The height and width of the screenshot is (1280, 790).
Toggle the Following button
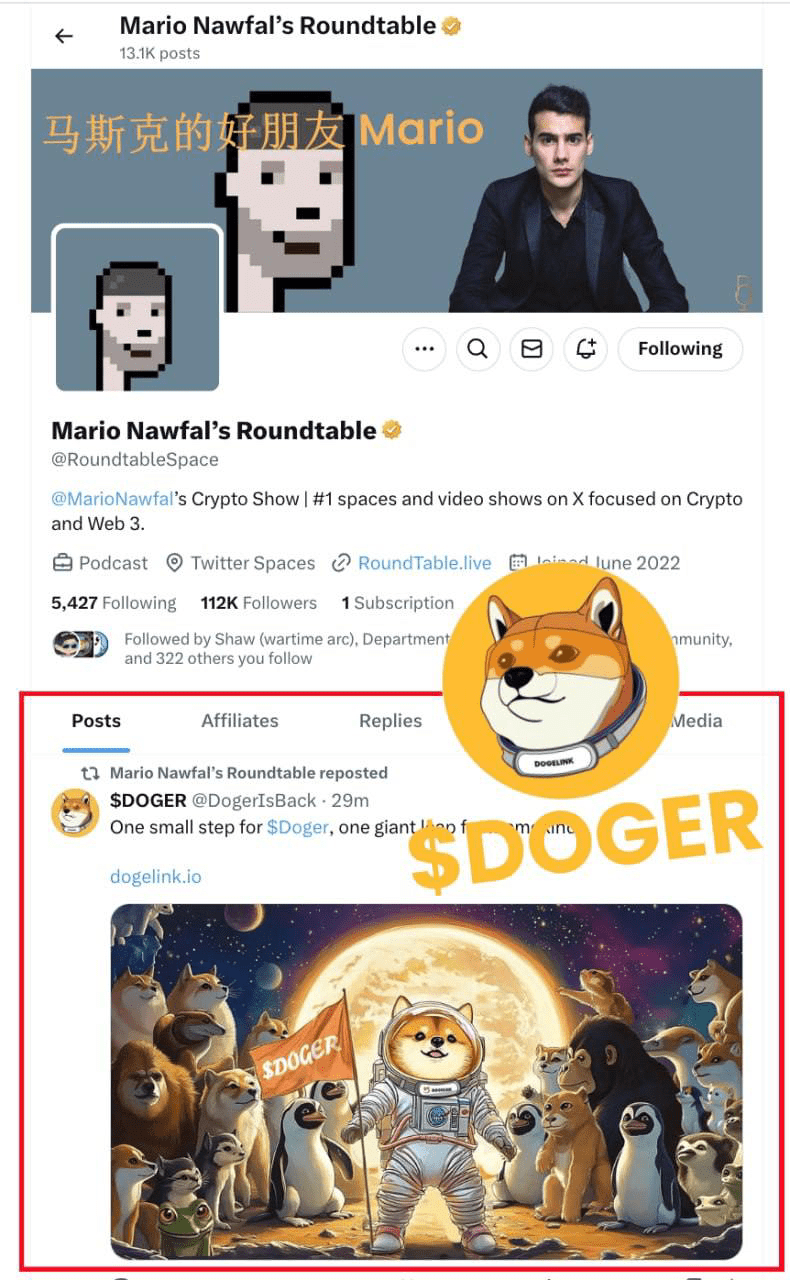(x=680, y=349)
